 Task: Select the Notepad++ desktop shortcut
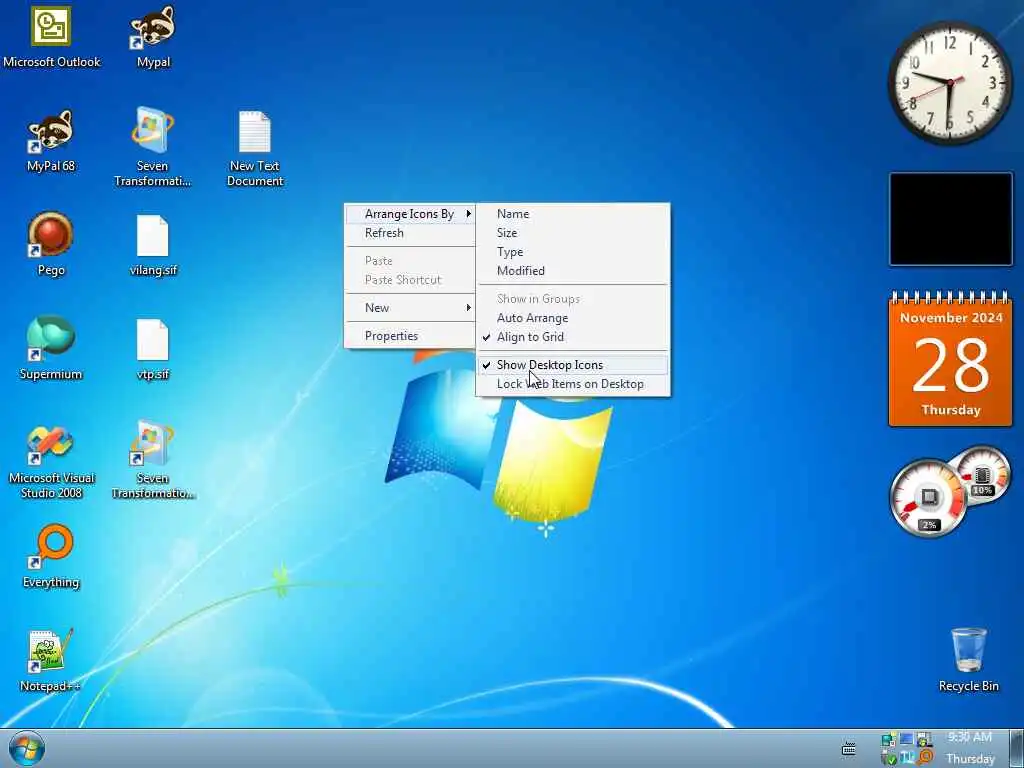coord(50,660)
